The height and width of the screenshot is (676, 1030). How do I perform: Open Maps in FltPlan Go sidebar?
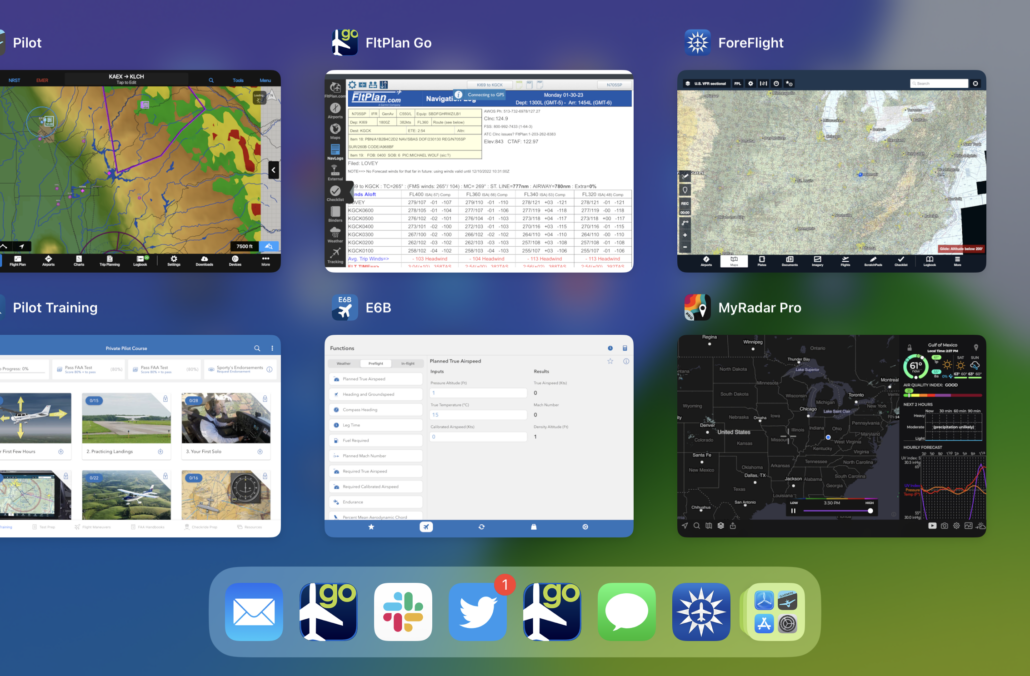[335, 131]
